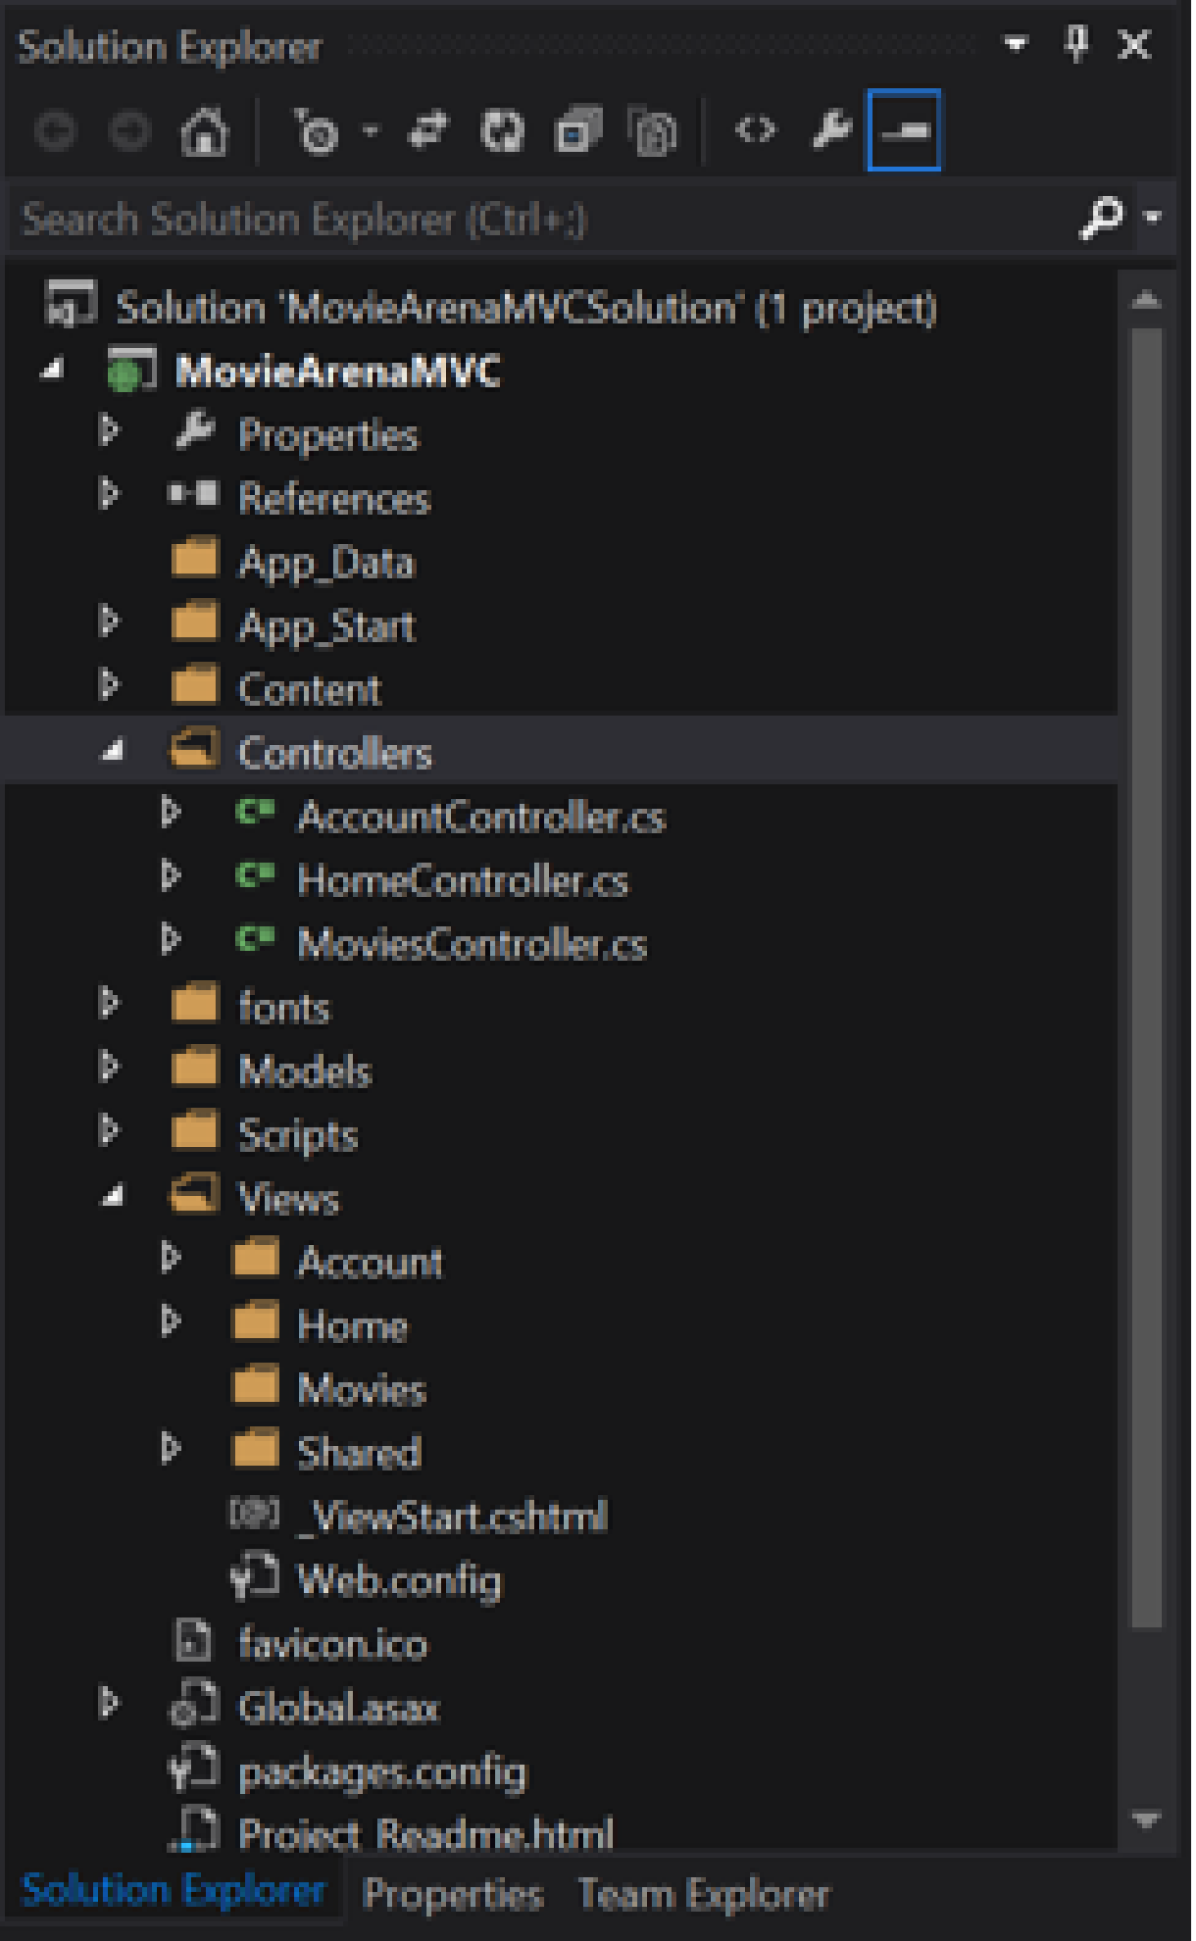Expand the App_Start folder
Screen dimensions: 1196x1941
109,622
